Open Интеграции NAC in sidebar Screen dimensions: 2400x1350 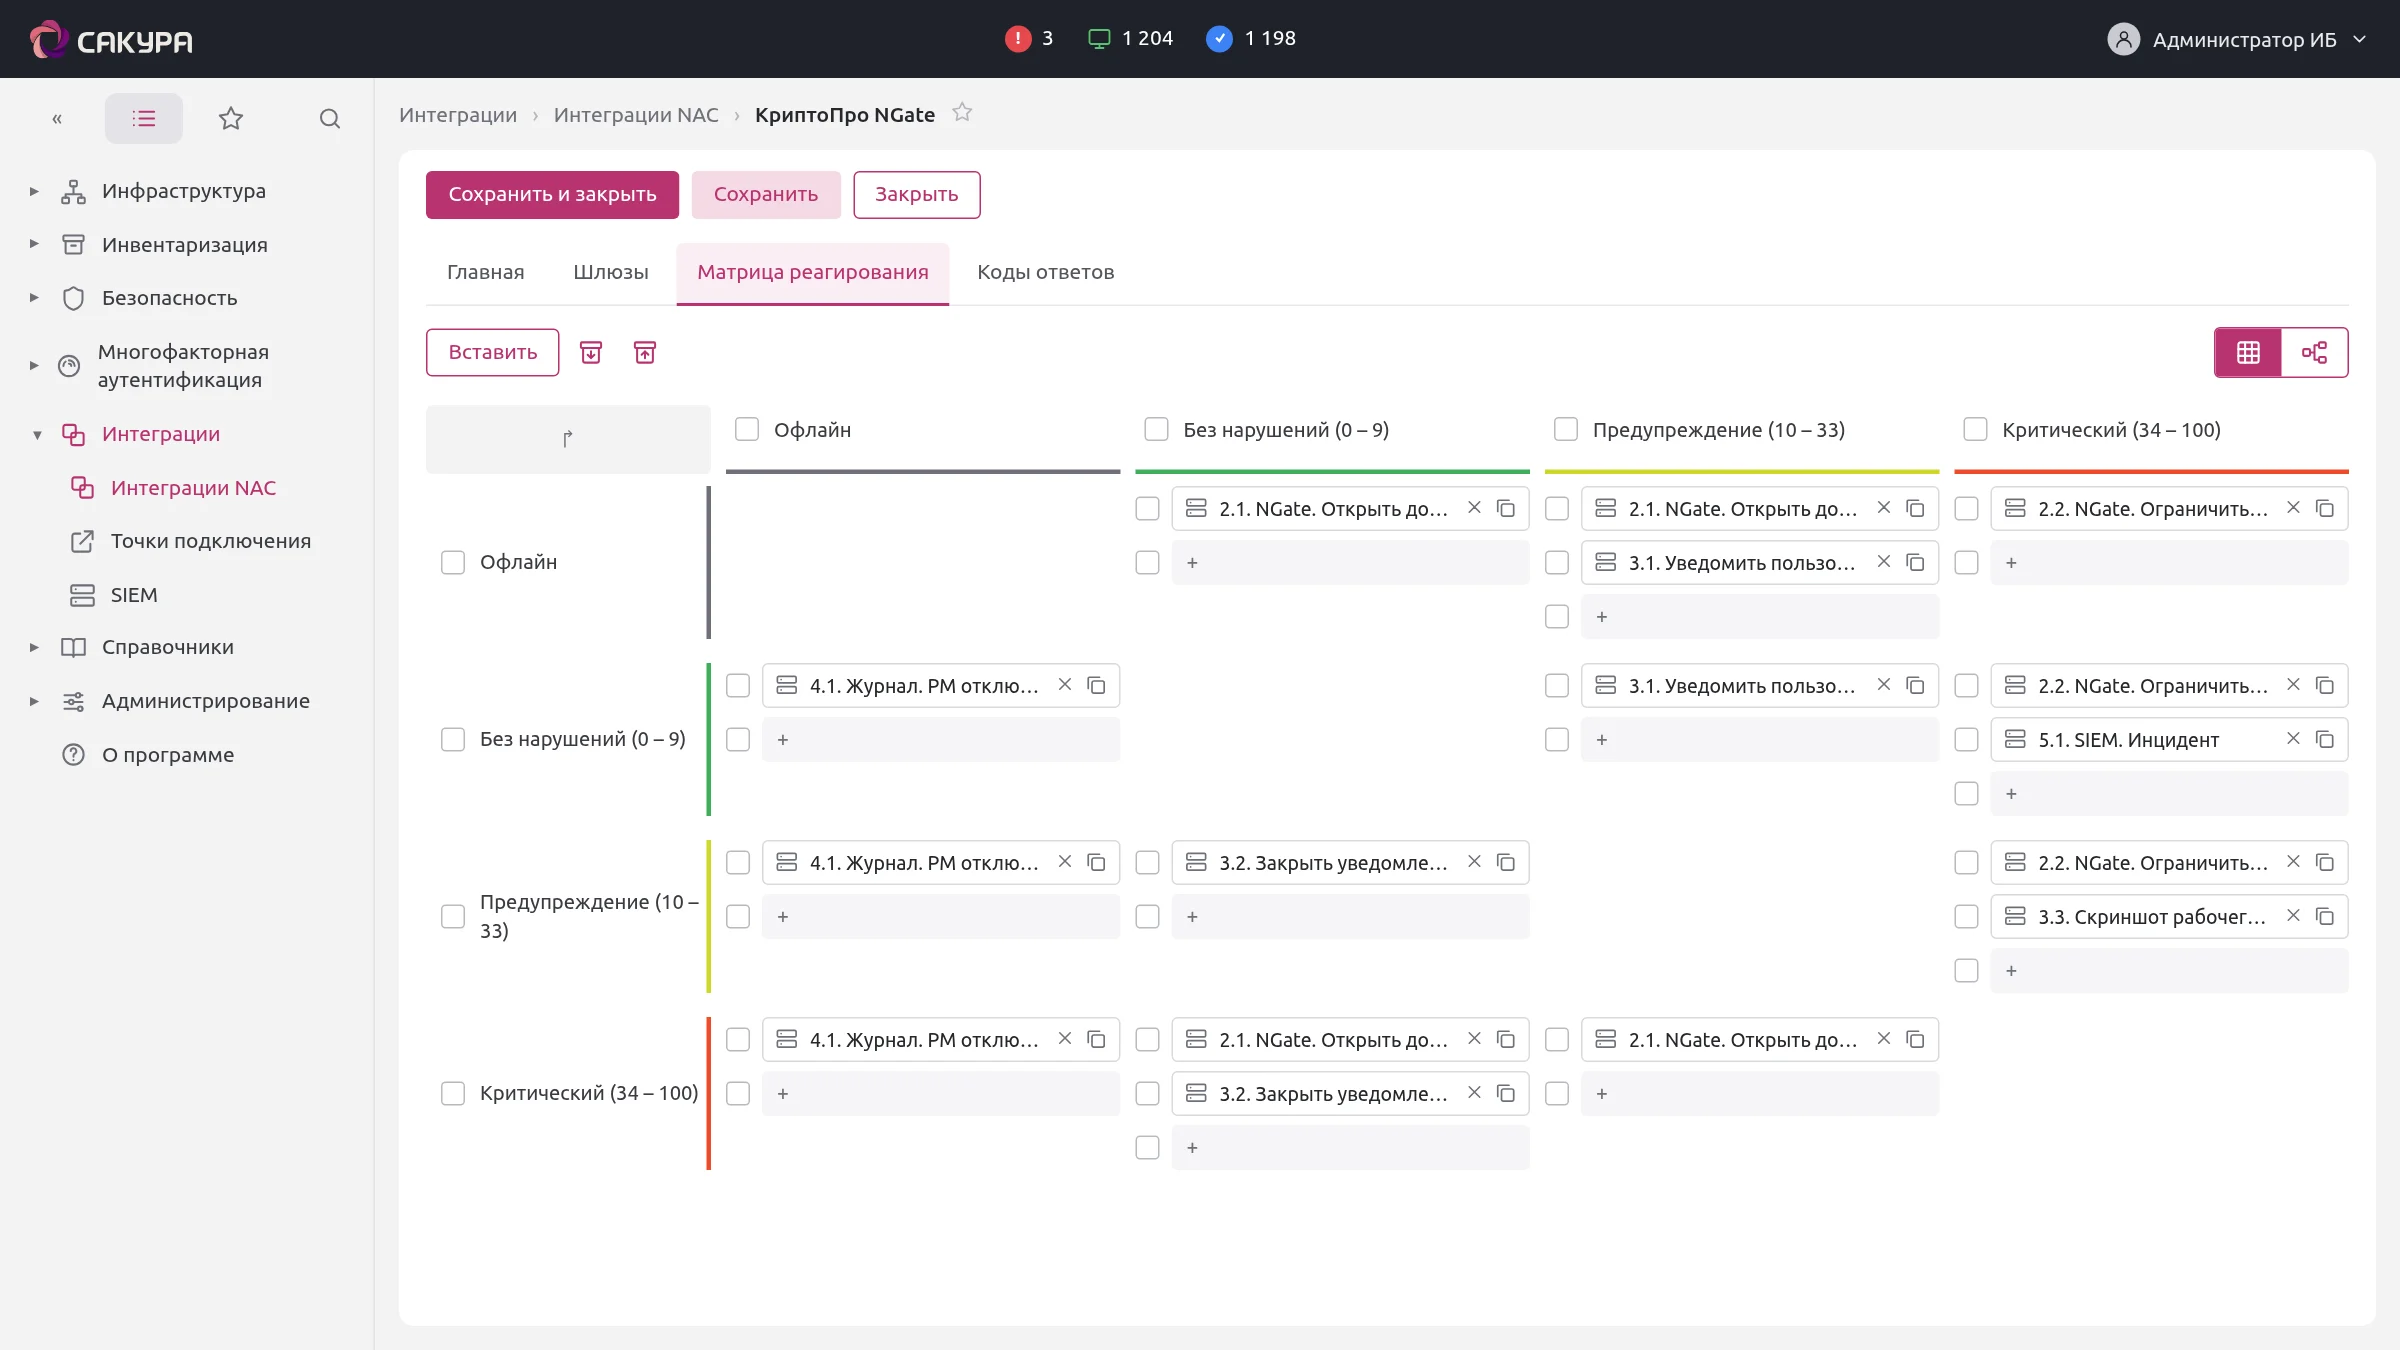pyautogui.click(x=193, y=488)
